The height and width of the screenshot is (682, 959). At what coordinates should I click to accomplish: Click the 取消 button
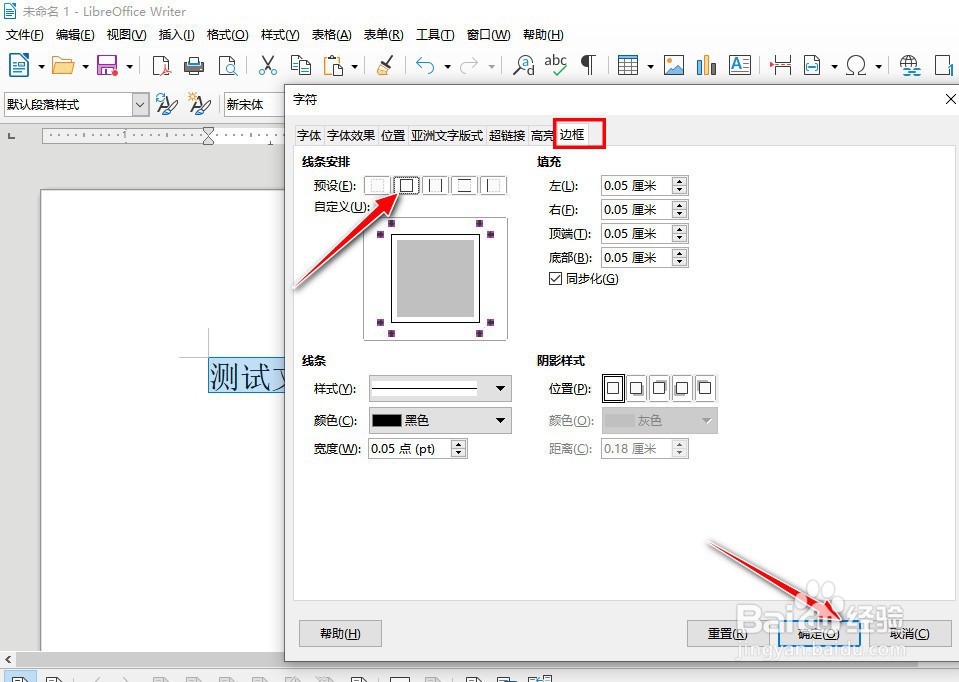(x=910, y=634)
